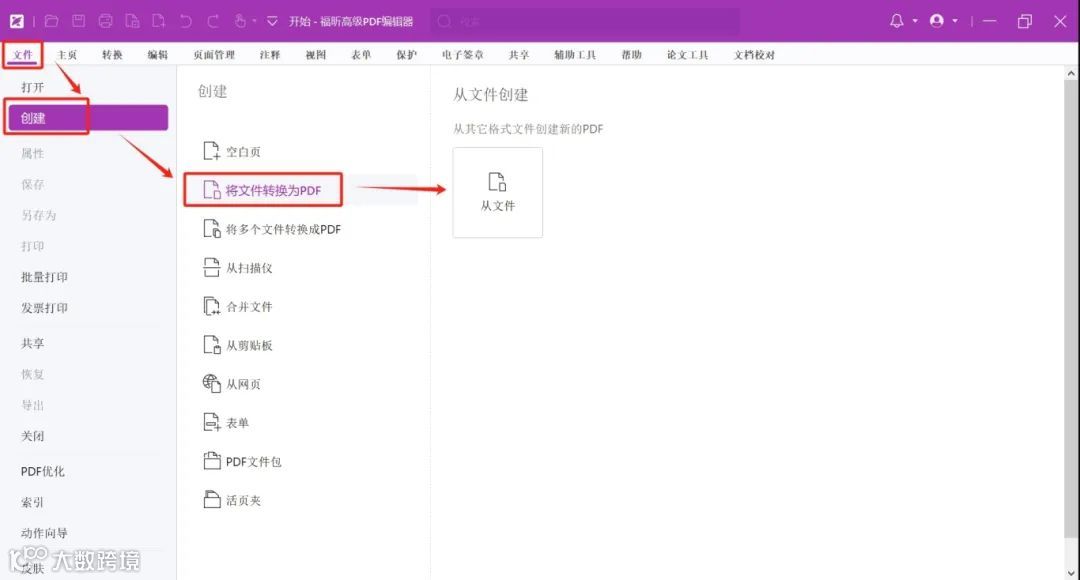
Task: Switch to the 表单 tab
Action: coord(361,54)
